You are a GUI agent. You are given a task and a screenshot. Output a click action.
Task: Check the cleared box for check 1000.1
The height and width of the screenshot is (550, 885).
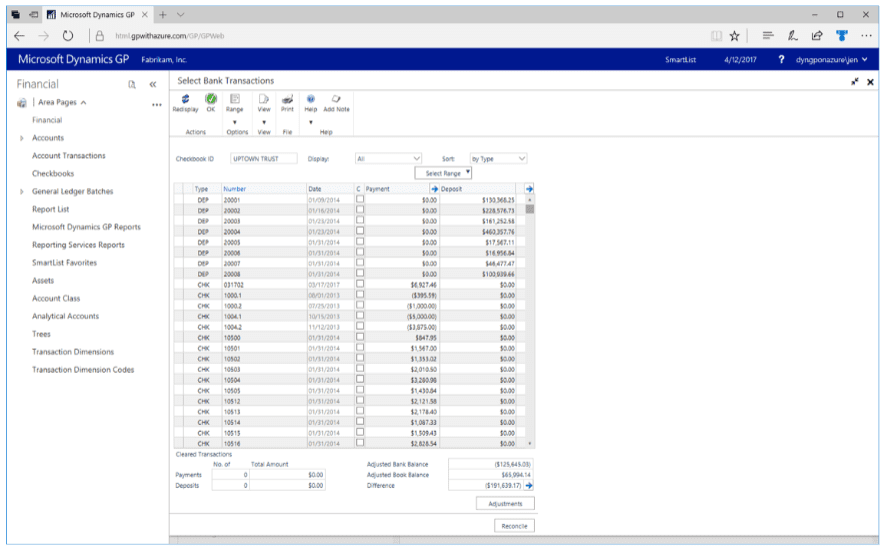click(x=360, y=295)
